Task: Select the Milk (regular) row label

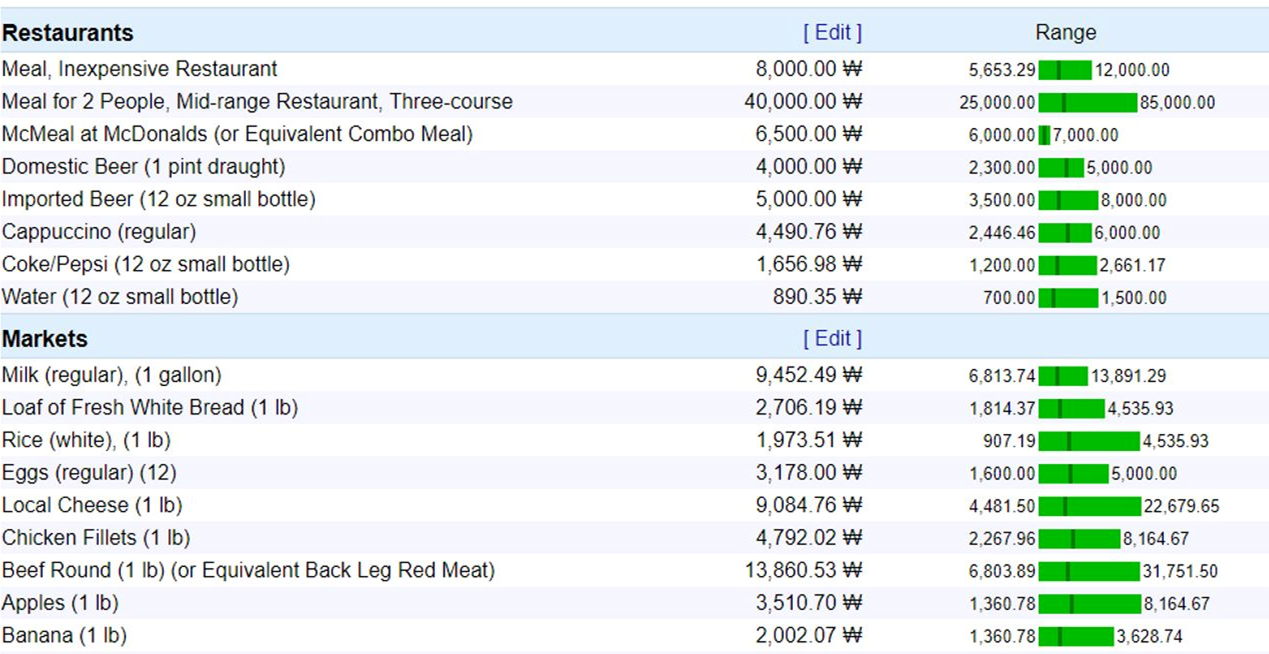Action: coord(111,375)
